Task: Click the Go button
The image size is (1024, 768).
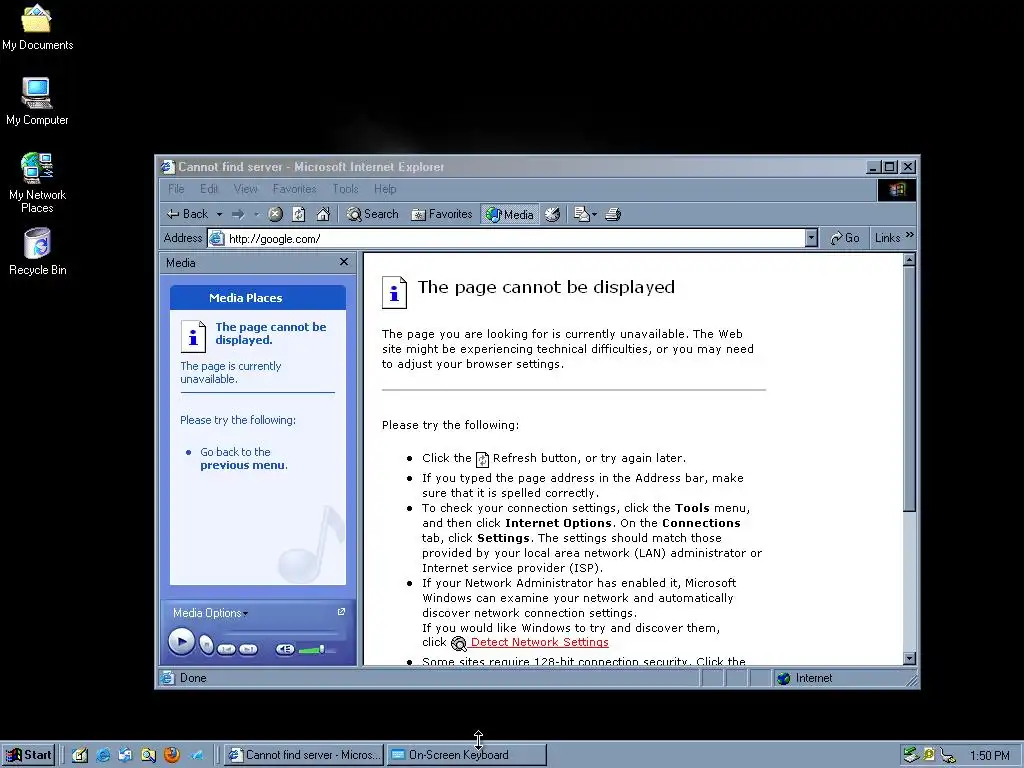Action: pyautogui.click(x=845, y=238)
